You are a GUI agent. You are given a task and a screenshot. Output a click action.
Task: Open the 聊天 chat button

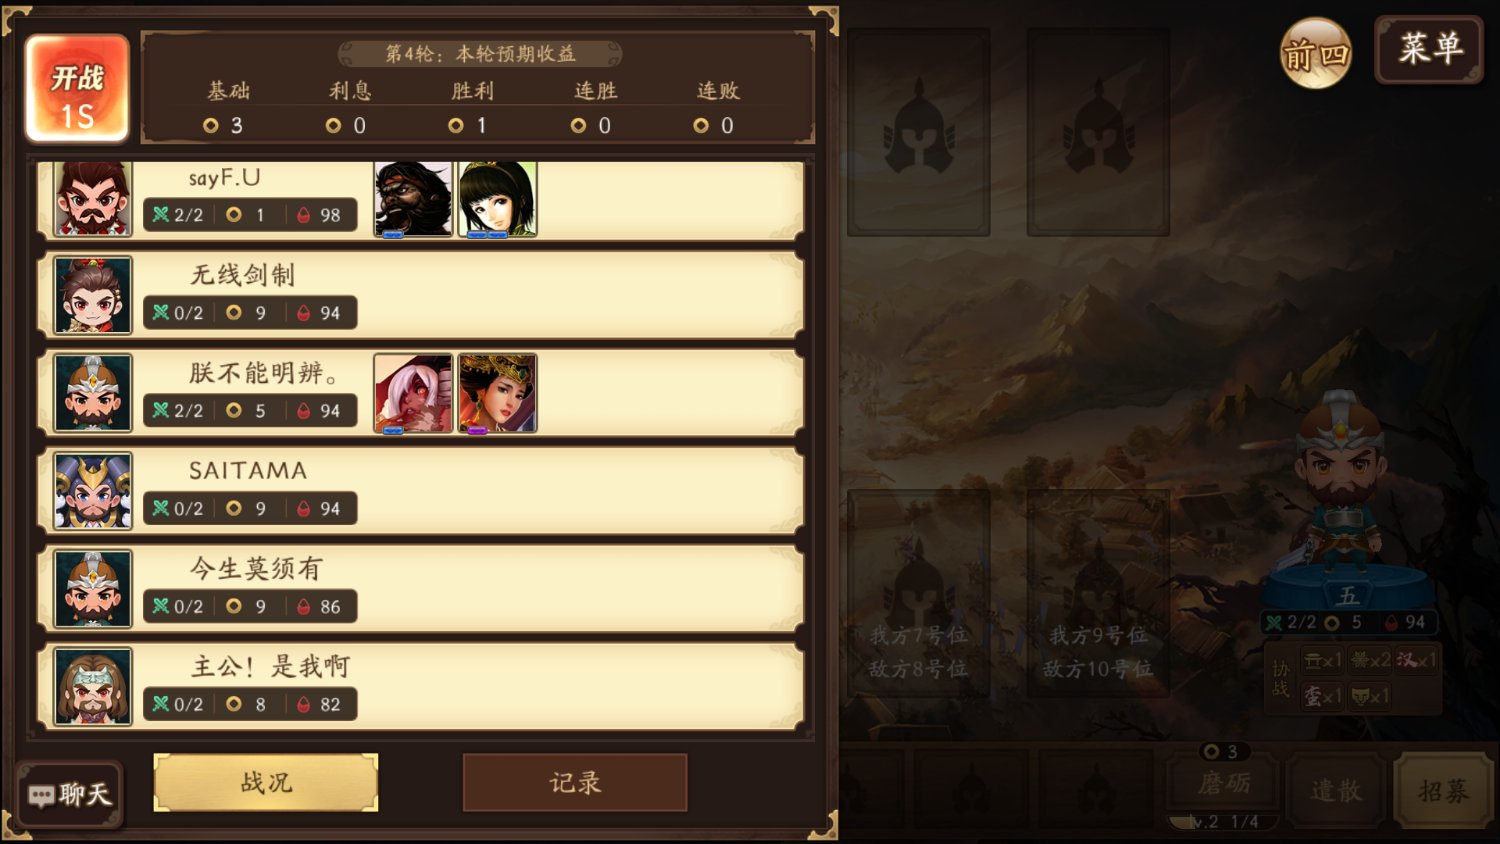[x=70, y=794]
